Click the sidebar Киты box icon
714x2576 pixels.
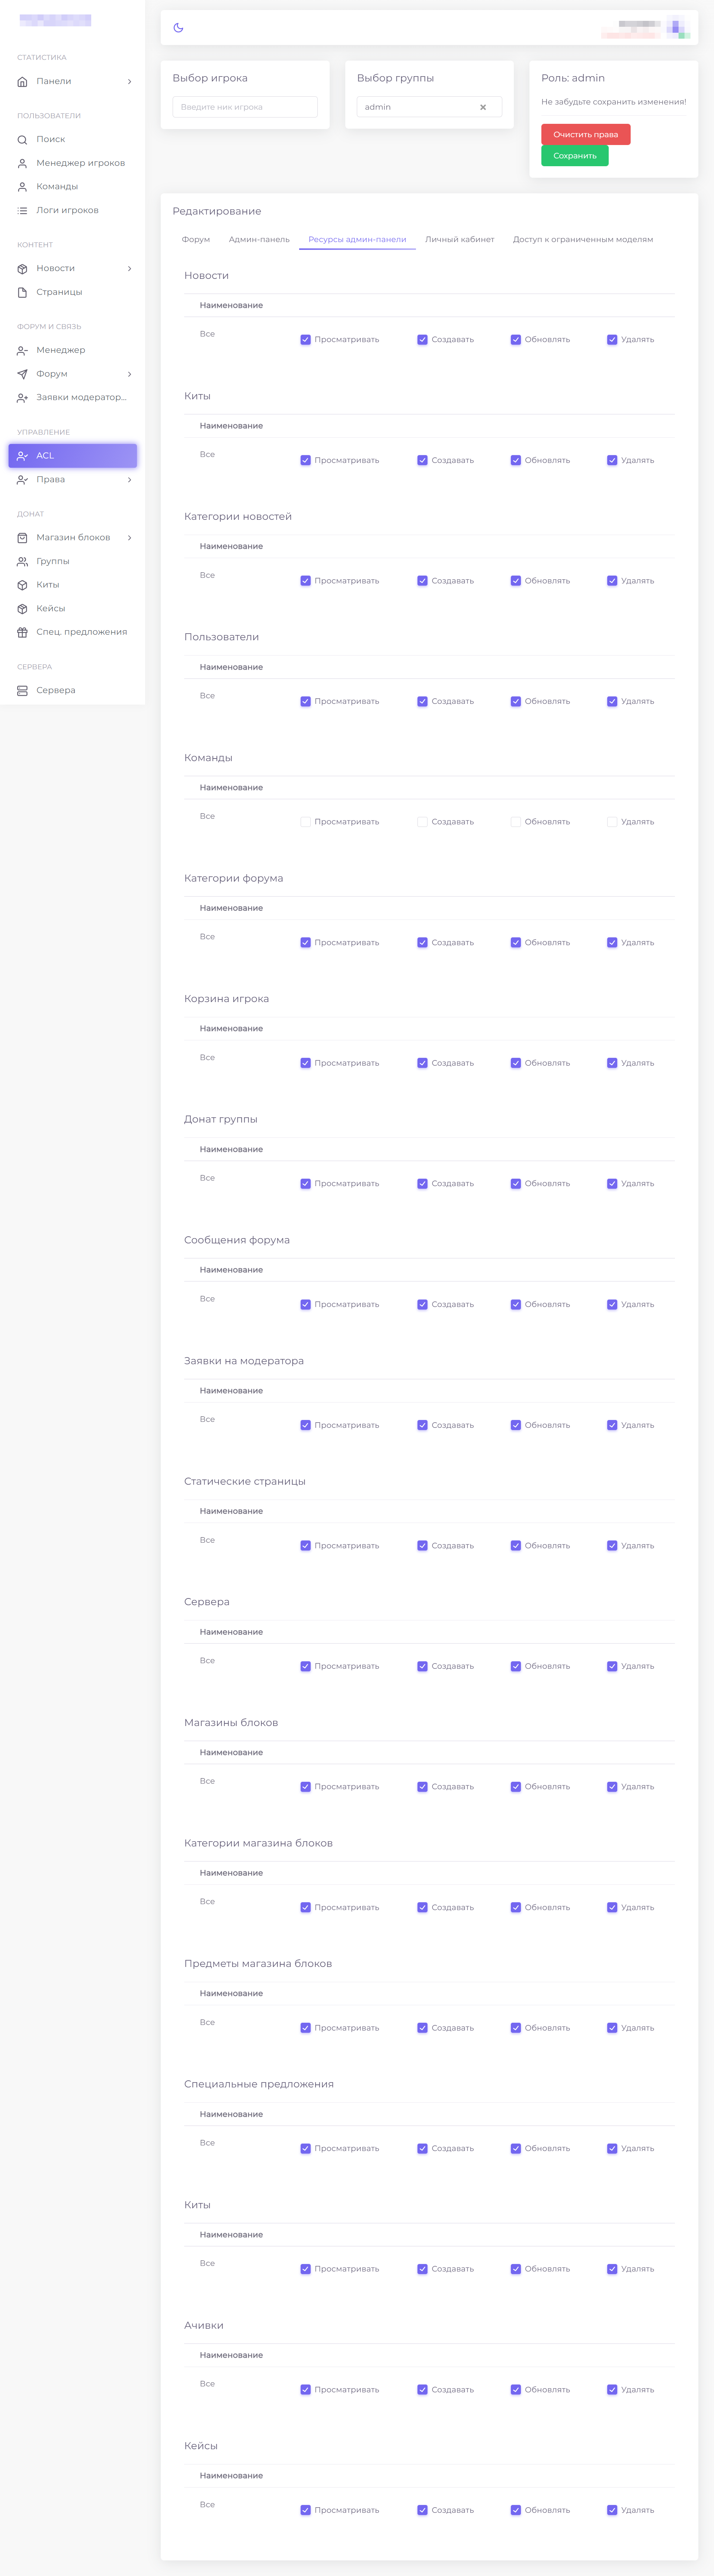point(22,585)
